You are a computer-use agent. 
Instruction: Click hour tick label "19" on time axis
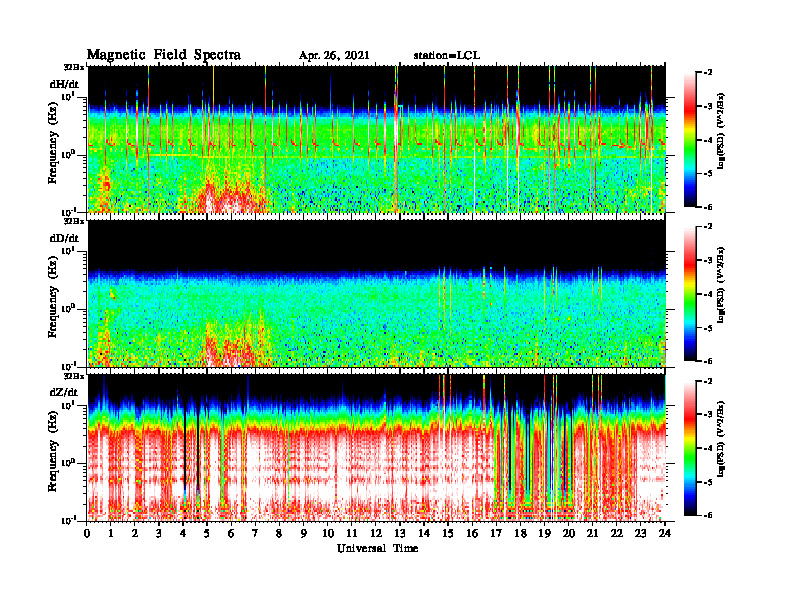pyautogui.click(x=544, y=534)
